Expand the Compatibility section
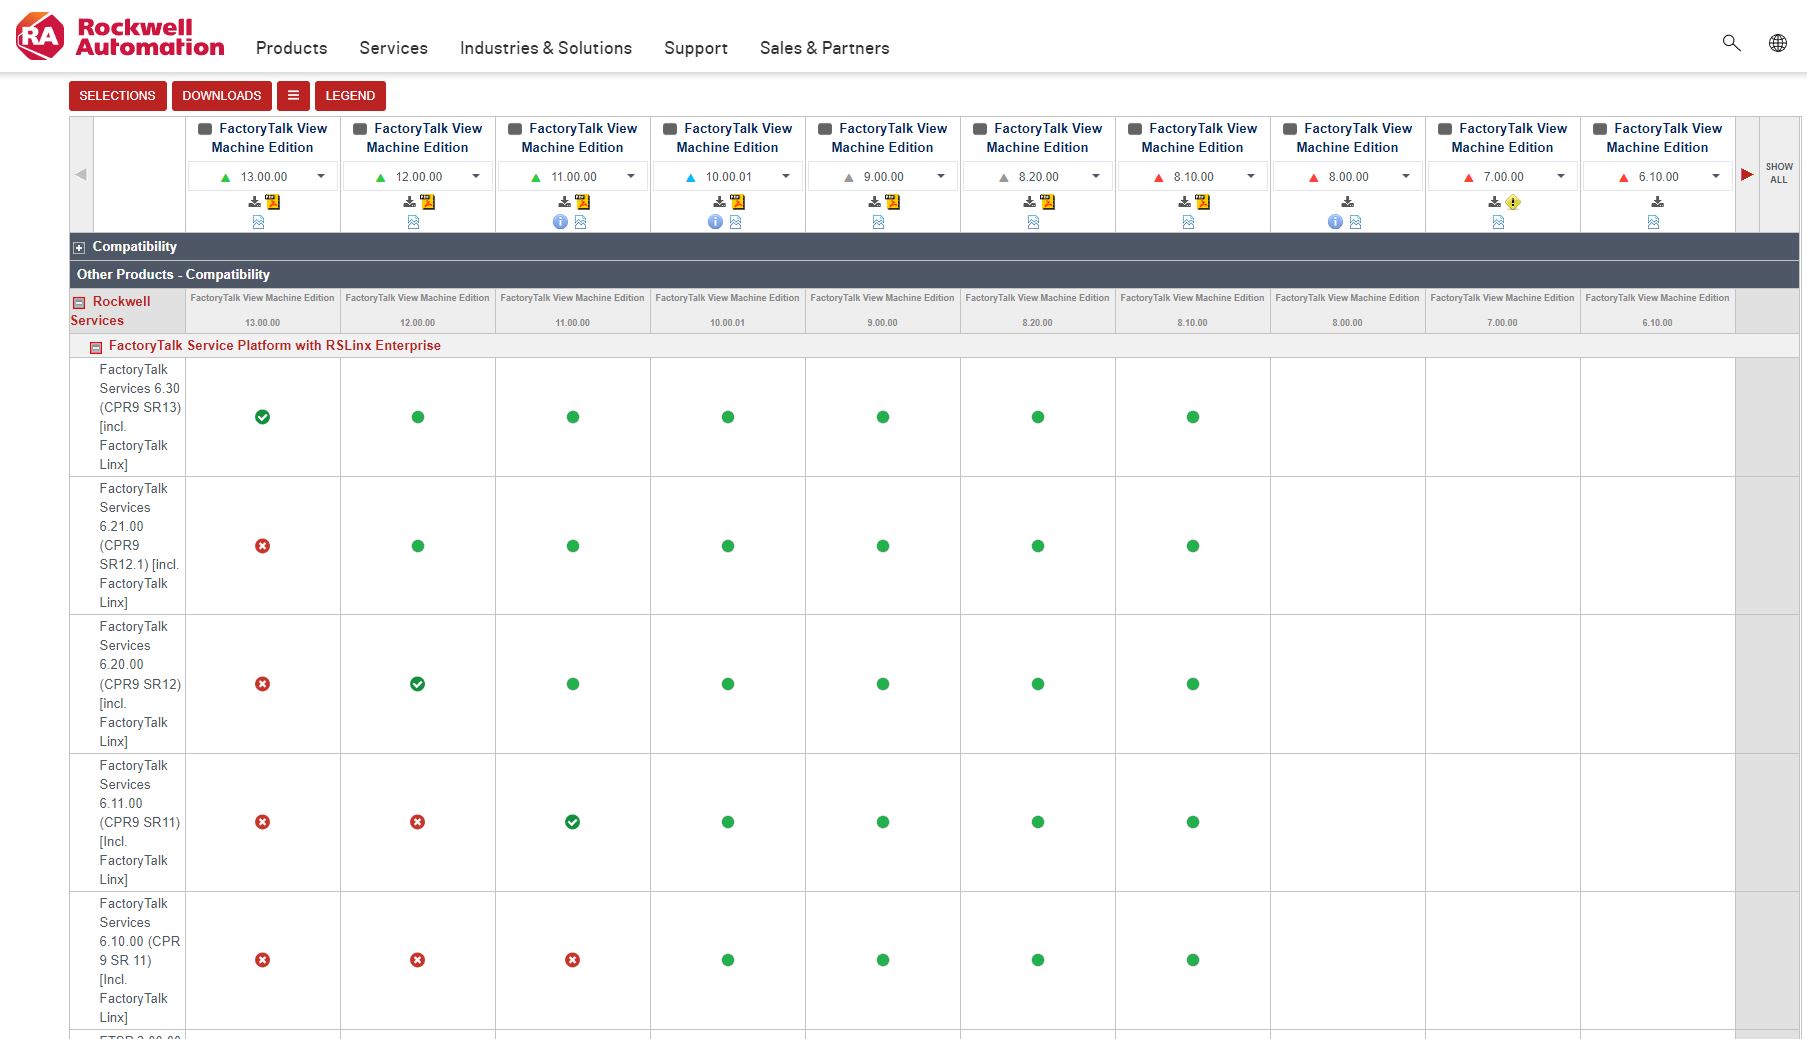The width and height of the screenshot is (1807, 1039). coord(79,248)
